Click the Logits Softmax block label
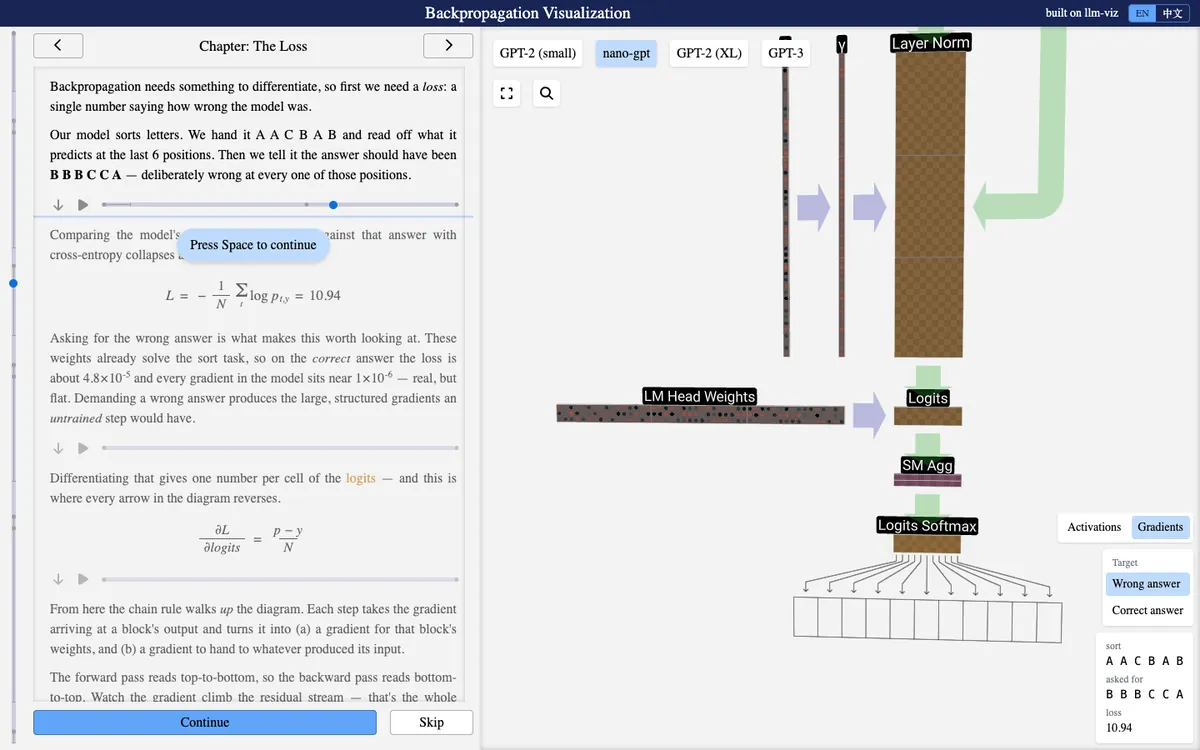Viewport: 1200px width, 750px height. tap(927, 525)
